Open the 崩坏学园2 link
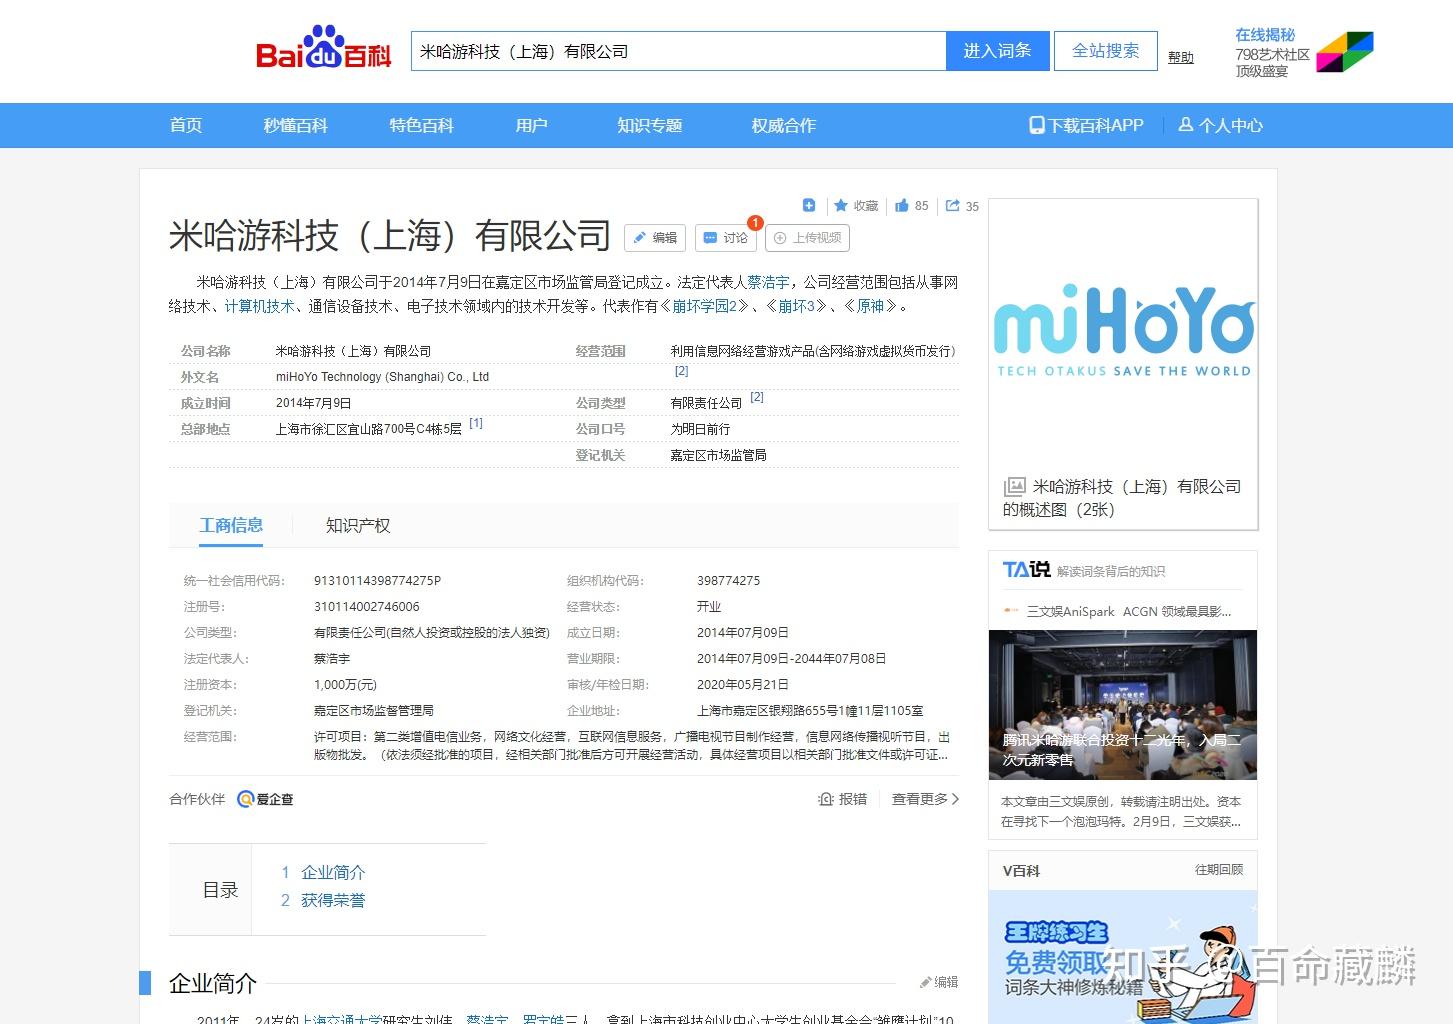Viewport: 1453px width, 1024px height. pos(705,306)
